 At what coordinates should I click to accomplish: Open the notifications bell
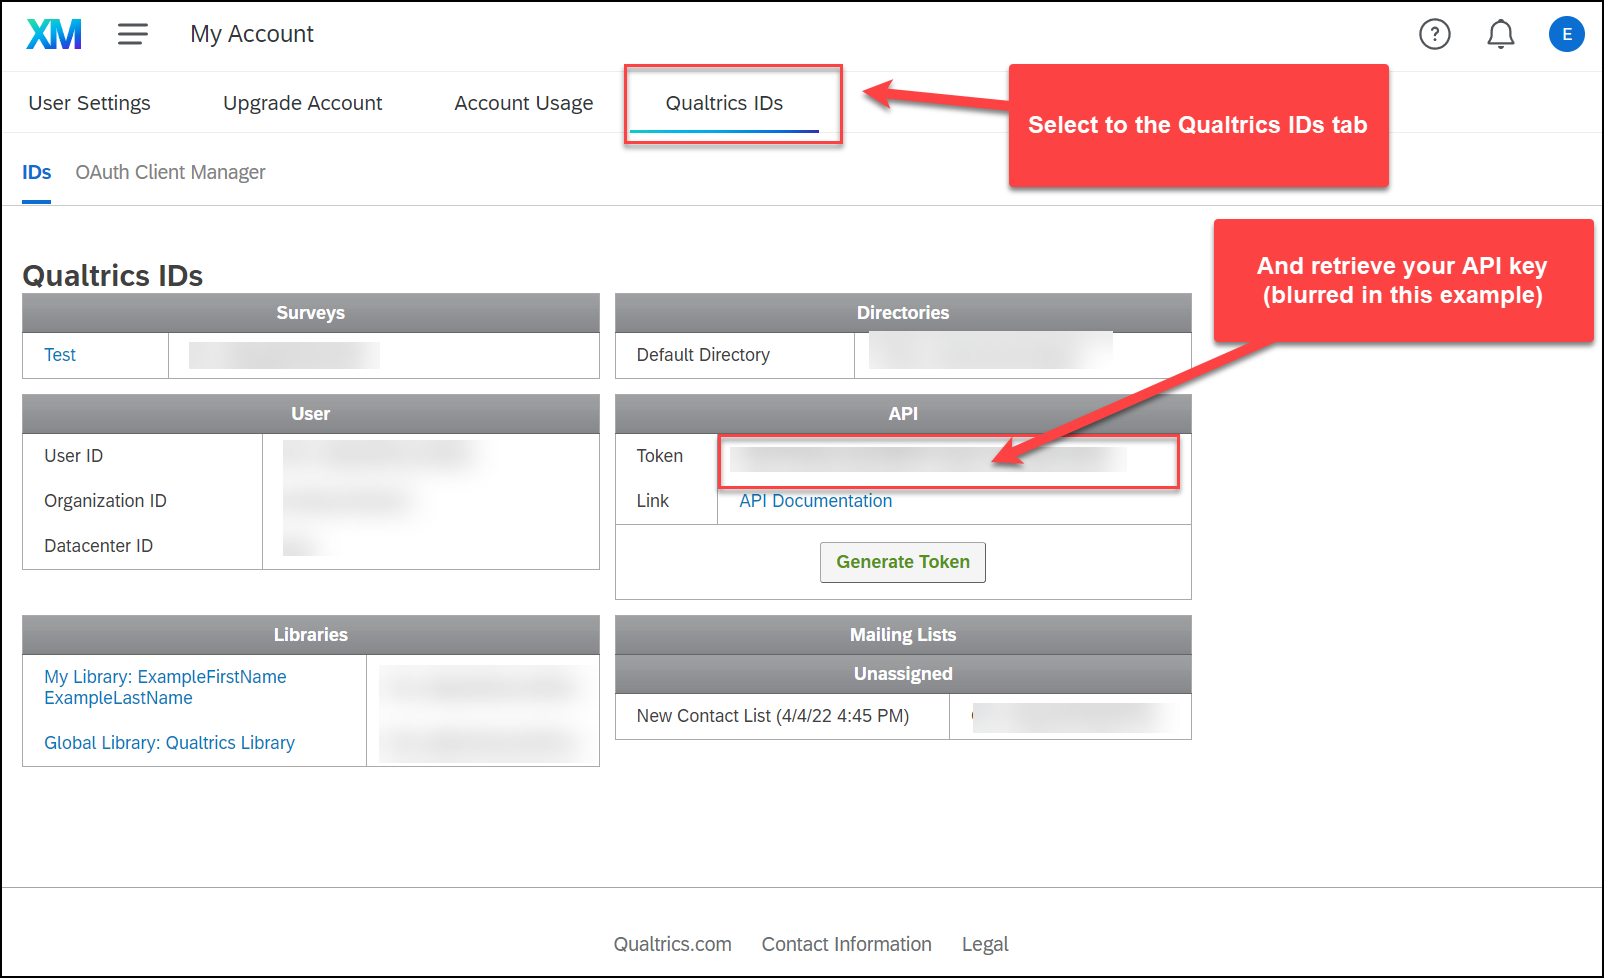tap(1500, 35)
